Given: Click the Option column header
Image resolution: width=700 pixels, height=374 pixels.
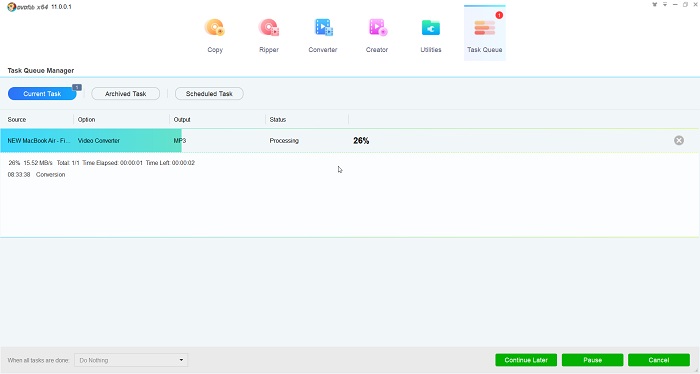Looking at the screenshot, I should 86,120.
